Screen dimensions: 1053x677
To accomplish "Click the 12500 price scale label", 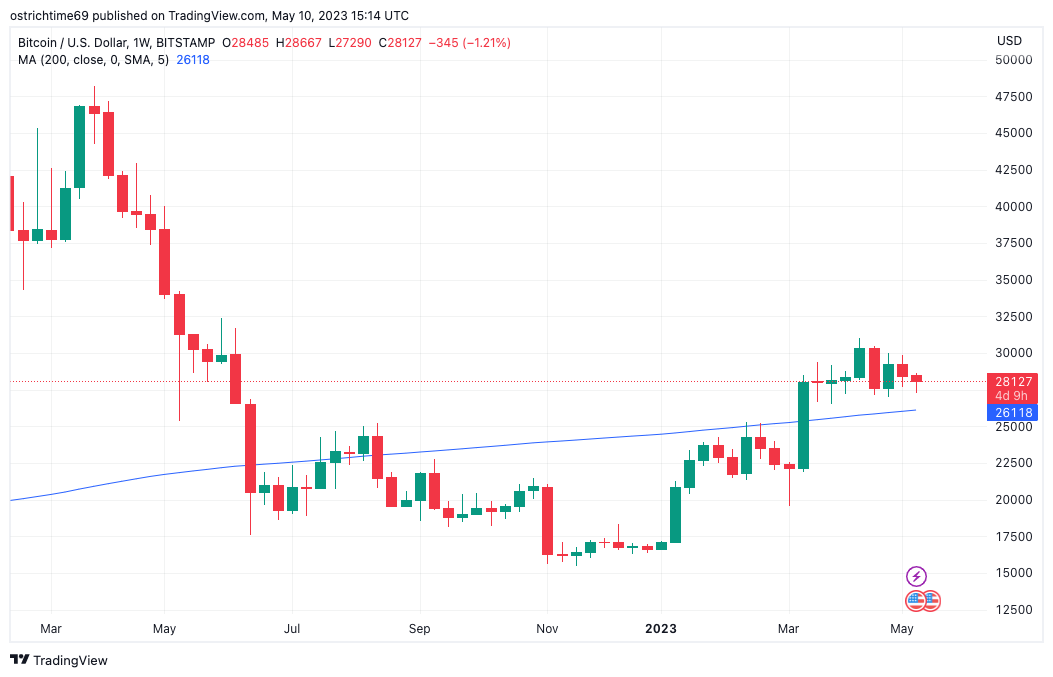I will click(1013, 609).
